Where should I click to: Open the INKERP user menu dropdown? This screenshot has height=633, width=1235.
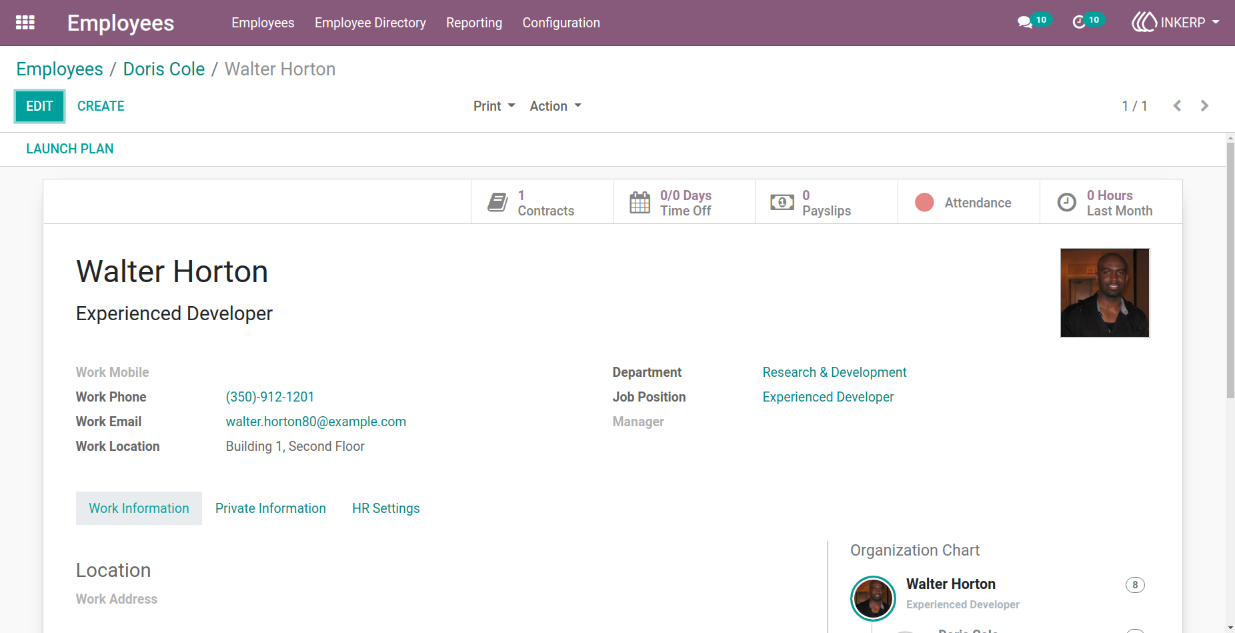click(x=1175, y=22)
